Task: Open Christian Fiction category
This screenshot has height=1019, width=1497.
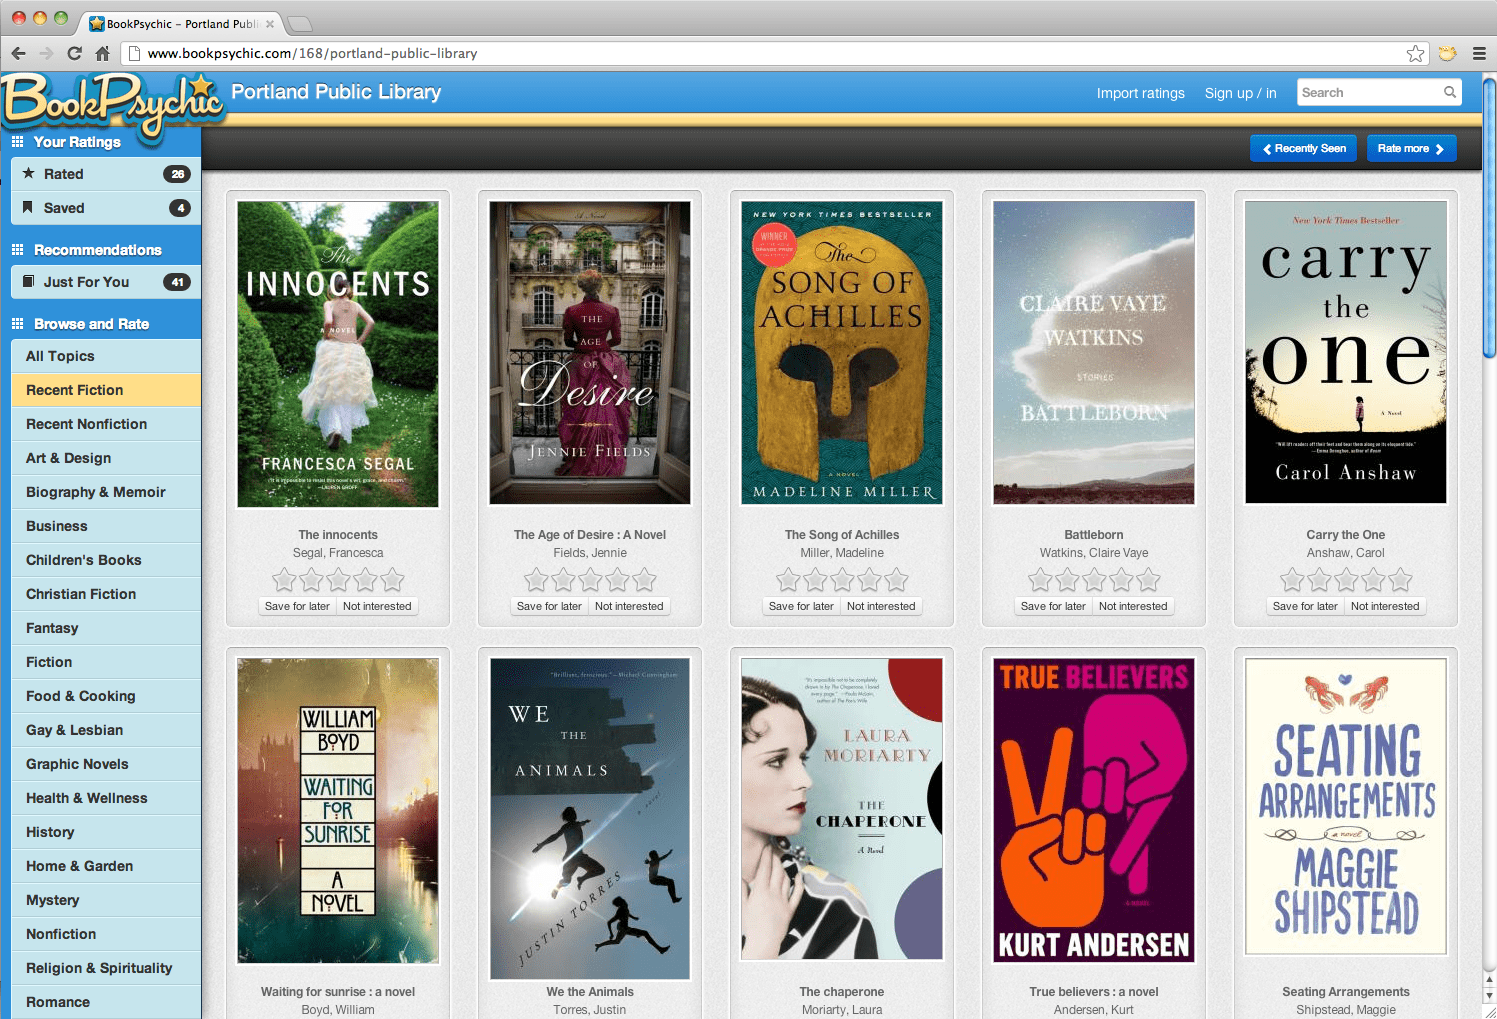Action: tap(106, 594)
